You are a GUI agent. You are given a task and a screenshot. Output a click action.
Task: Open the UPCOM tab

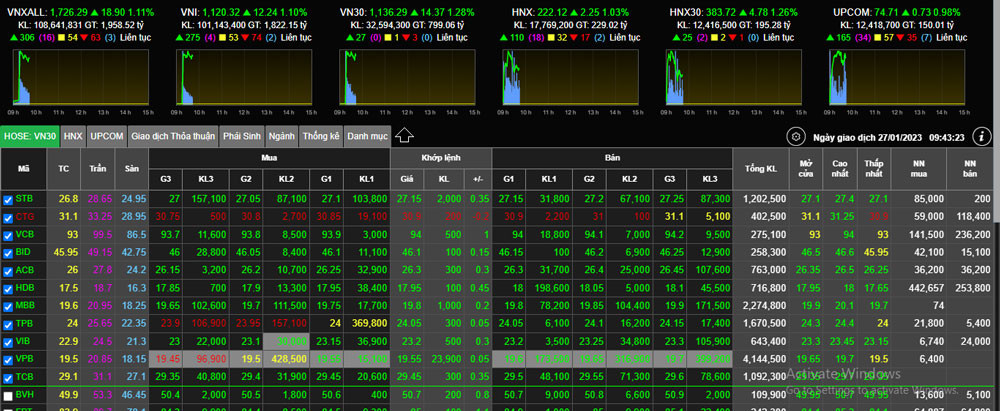107,136
